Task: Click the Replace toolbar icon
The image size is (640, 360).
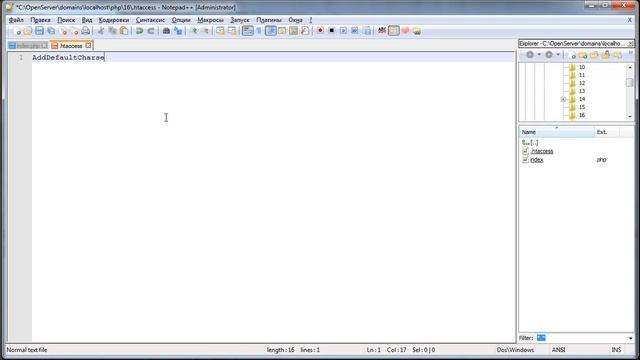Action: pos(178,31)
